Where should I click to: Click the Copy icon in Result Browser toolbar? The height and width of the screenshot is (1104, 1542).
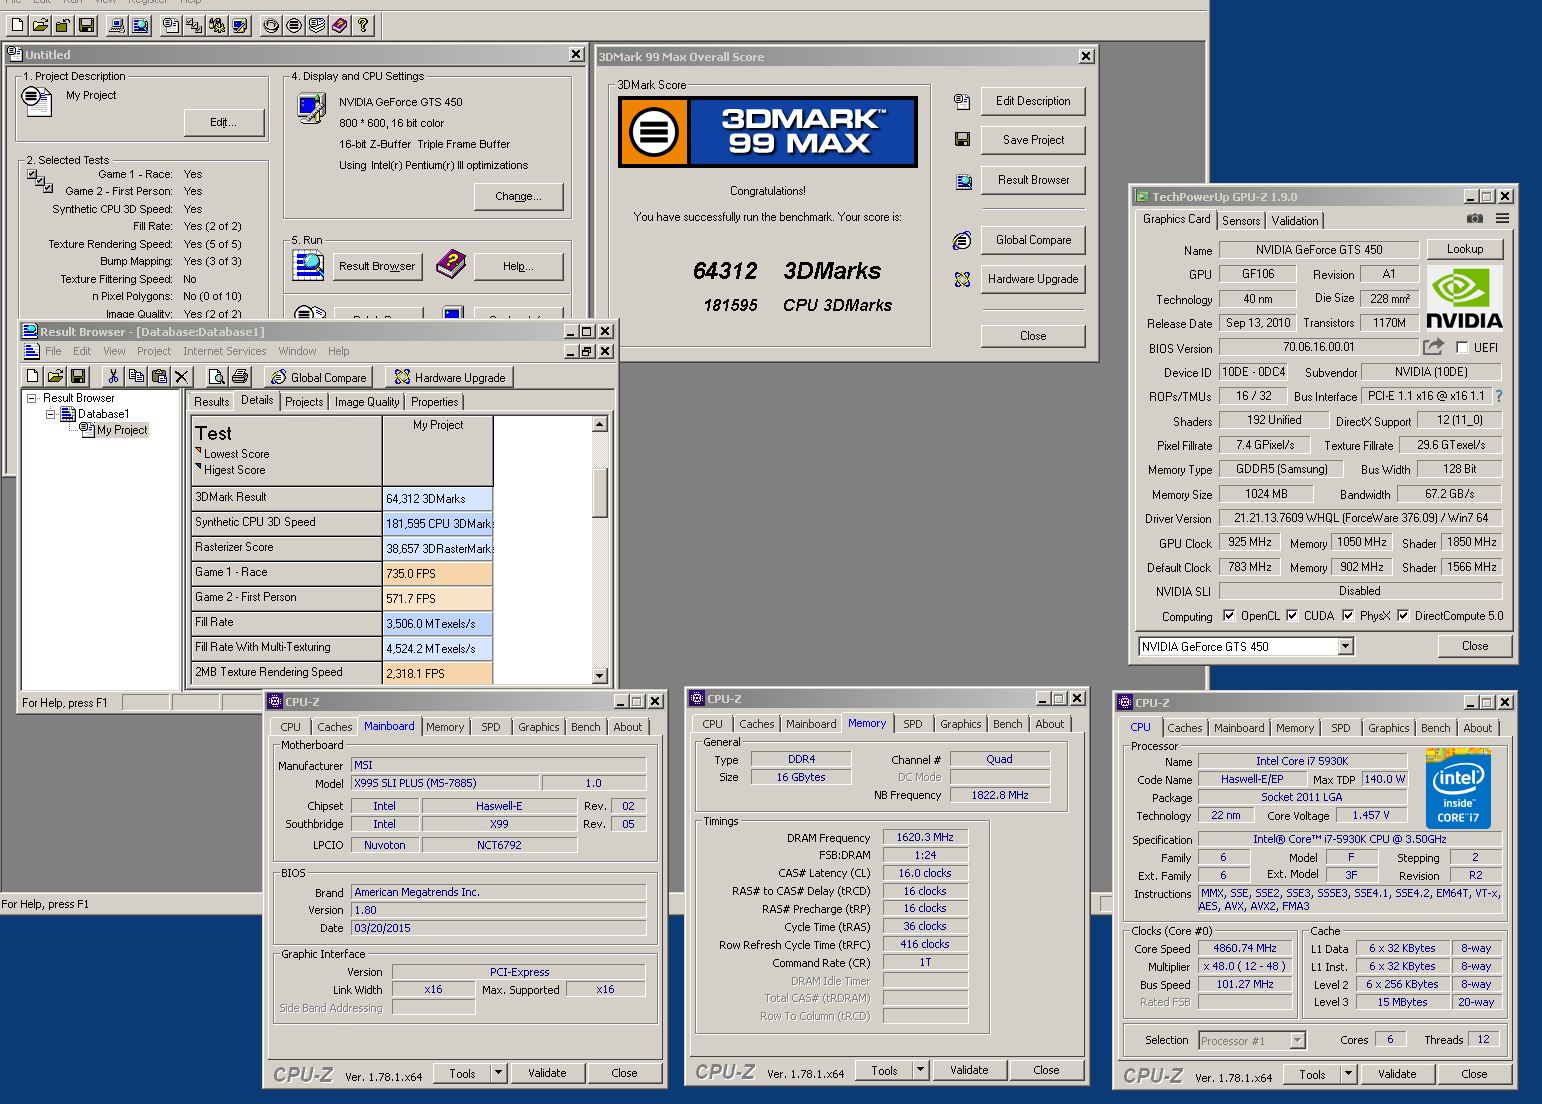click(136, 376)
